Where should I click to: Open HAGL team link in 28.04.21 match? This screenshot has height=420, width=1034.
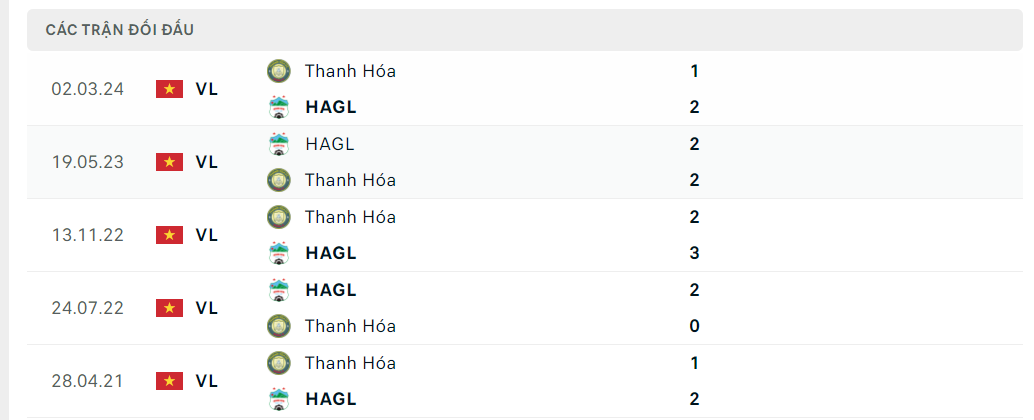[x=331, y=399]
